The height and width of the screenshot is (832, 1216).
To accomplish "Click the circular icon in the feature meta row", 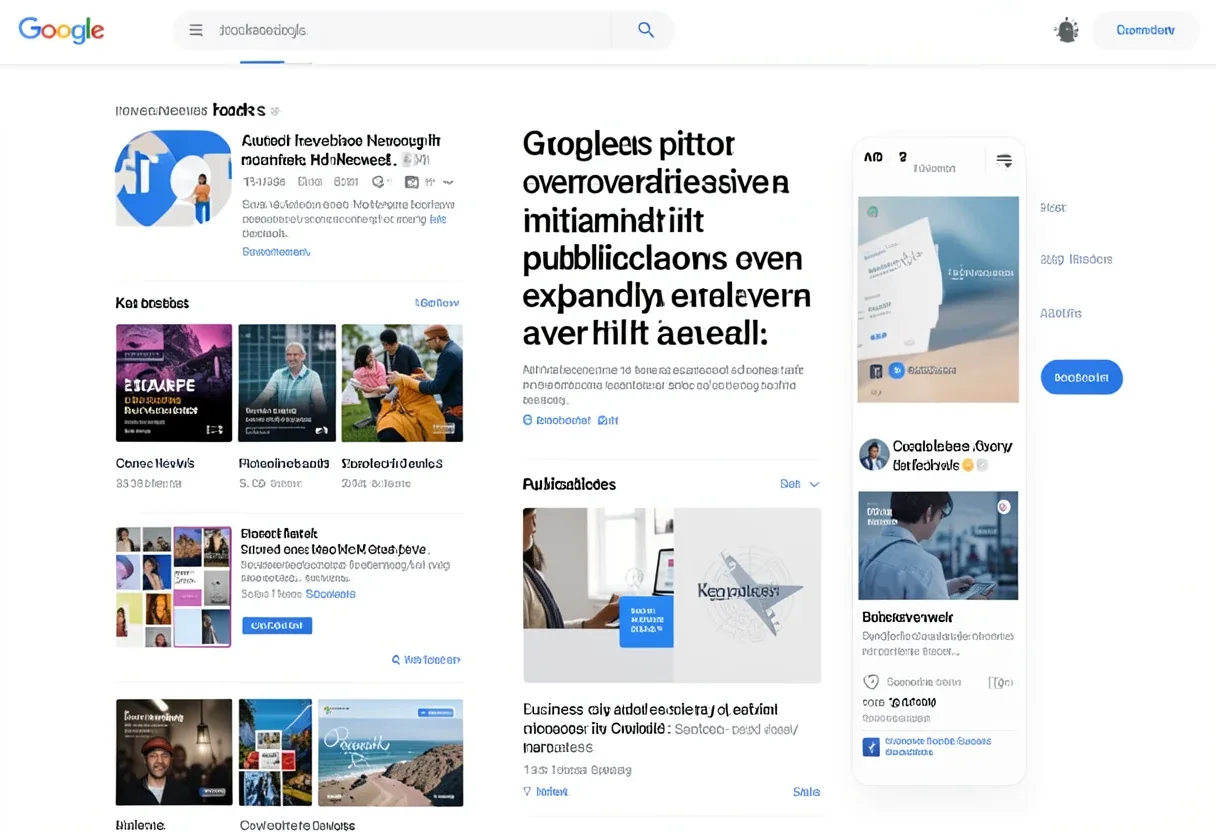I will pos(378,182).
